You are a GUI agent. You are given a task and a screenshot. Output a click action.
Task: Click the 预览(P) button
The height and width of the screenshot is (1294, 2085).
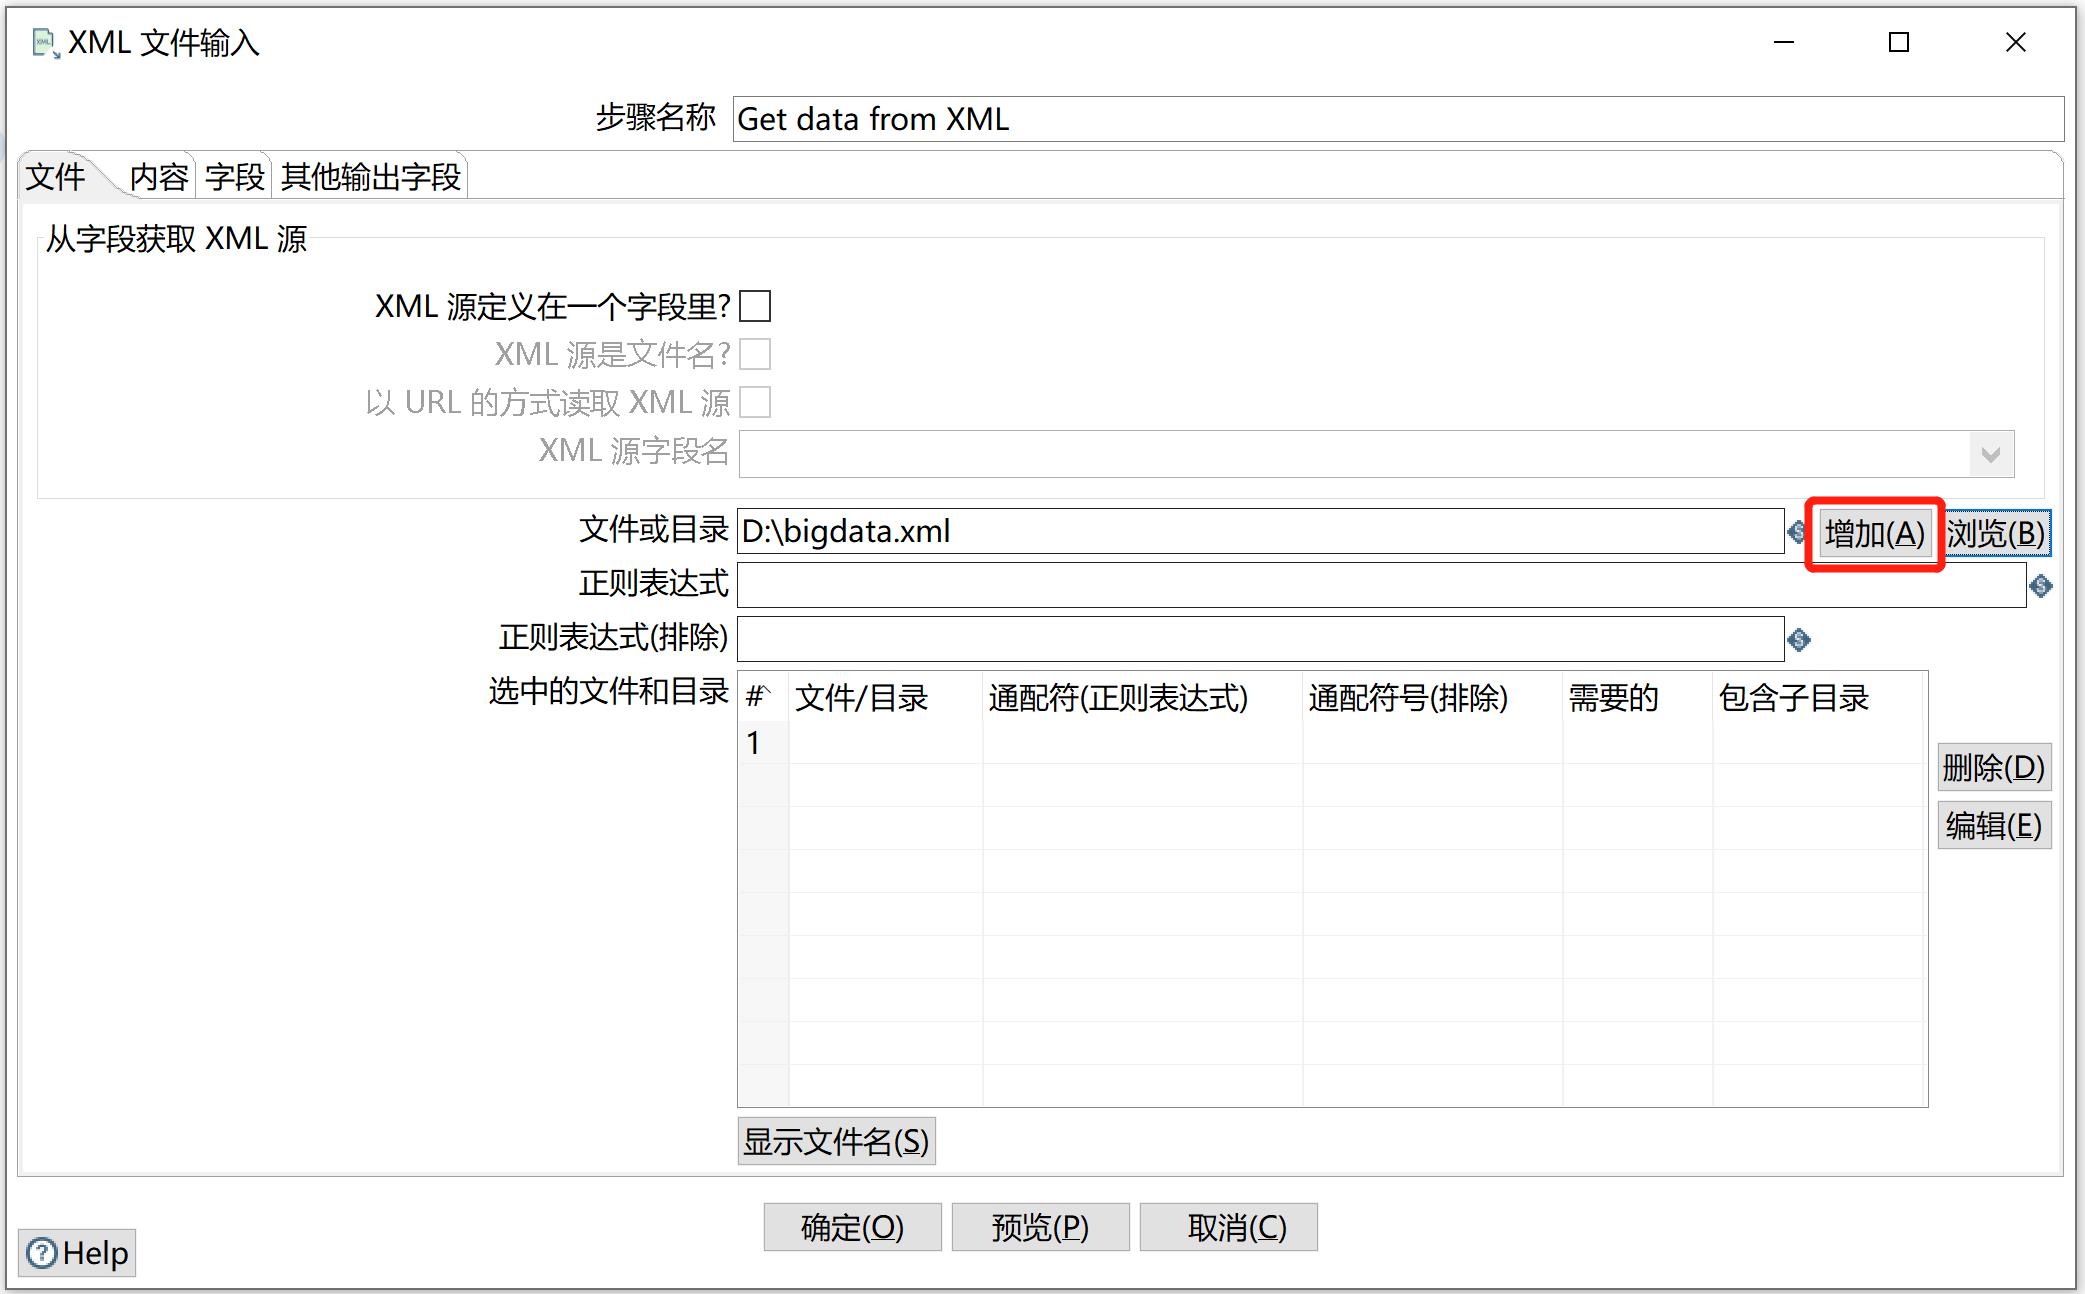point(1040,1227)
